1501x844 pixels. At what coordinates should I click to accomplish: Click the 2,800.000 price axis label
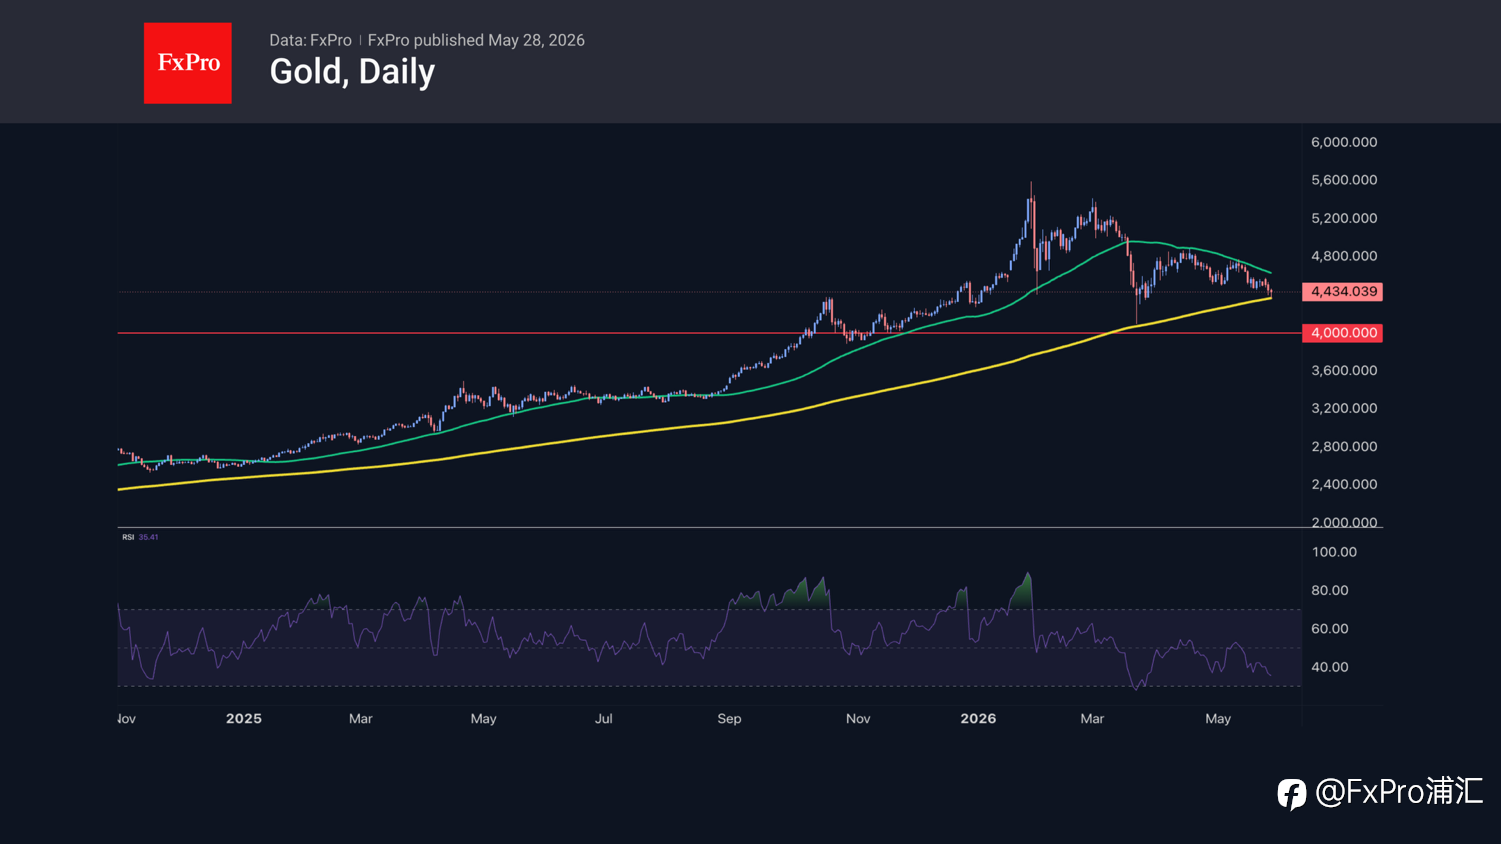1344,447
